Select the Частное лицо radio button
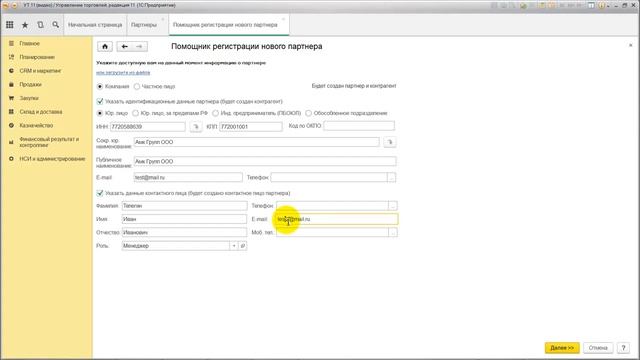The width and height of the screenshot is (640, 360). [137, 87]
